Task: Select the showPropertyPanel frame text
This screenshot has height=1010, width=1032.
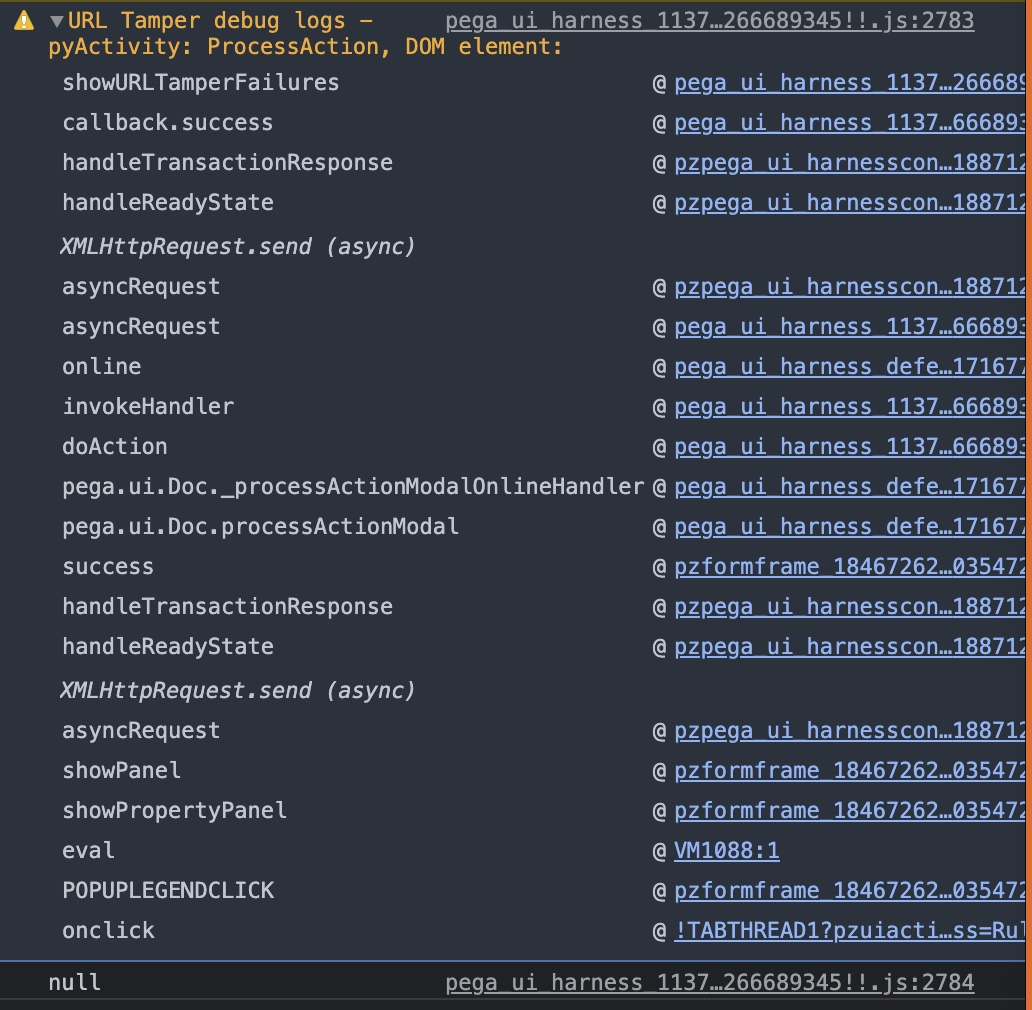Action: tap(174, 811)
